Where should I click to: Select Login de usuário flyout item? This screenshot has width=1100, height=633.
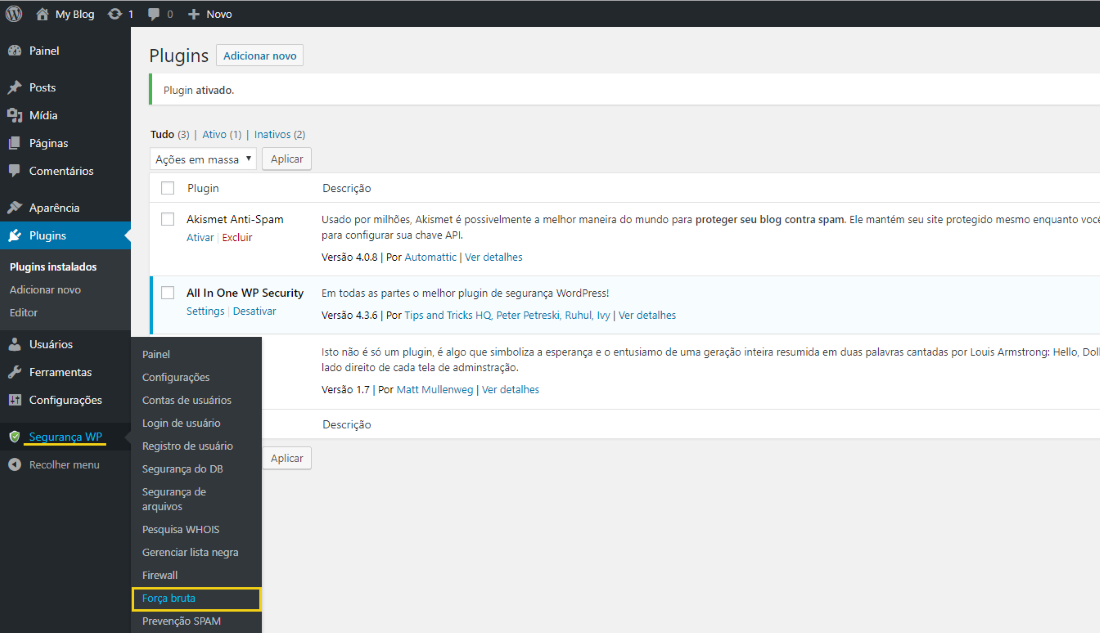[181, 423]
